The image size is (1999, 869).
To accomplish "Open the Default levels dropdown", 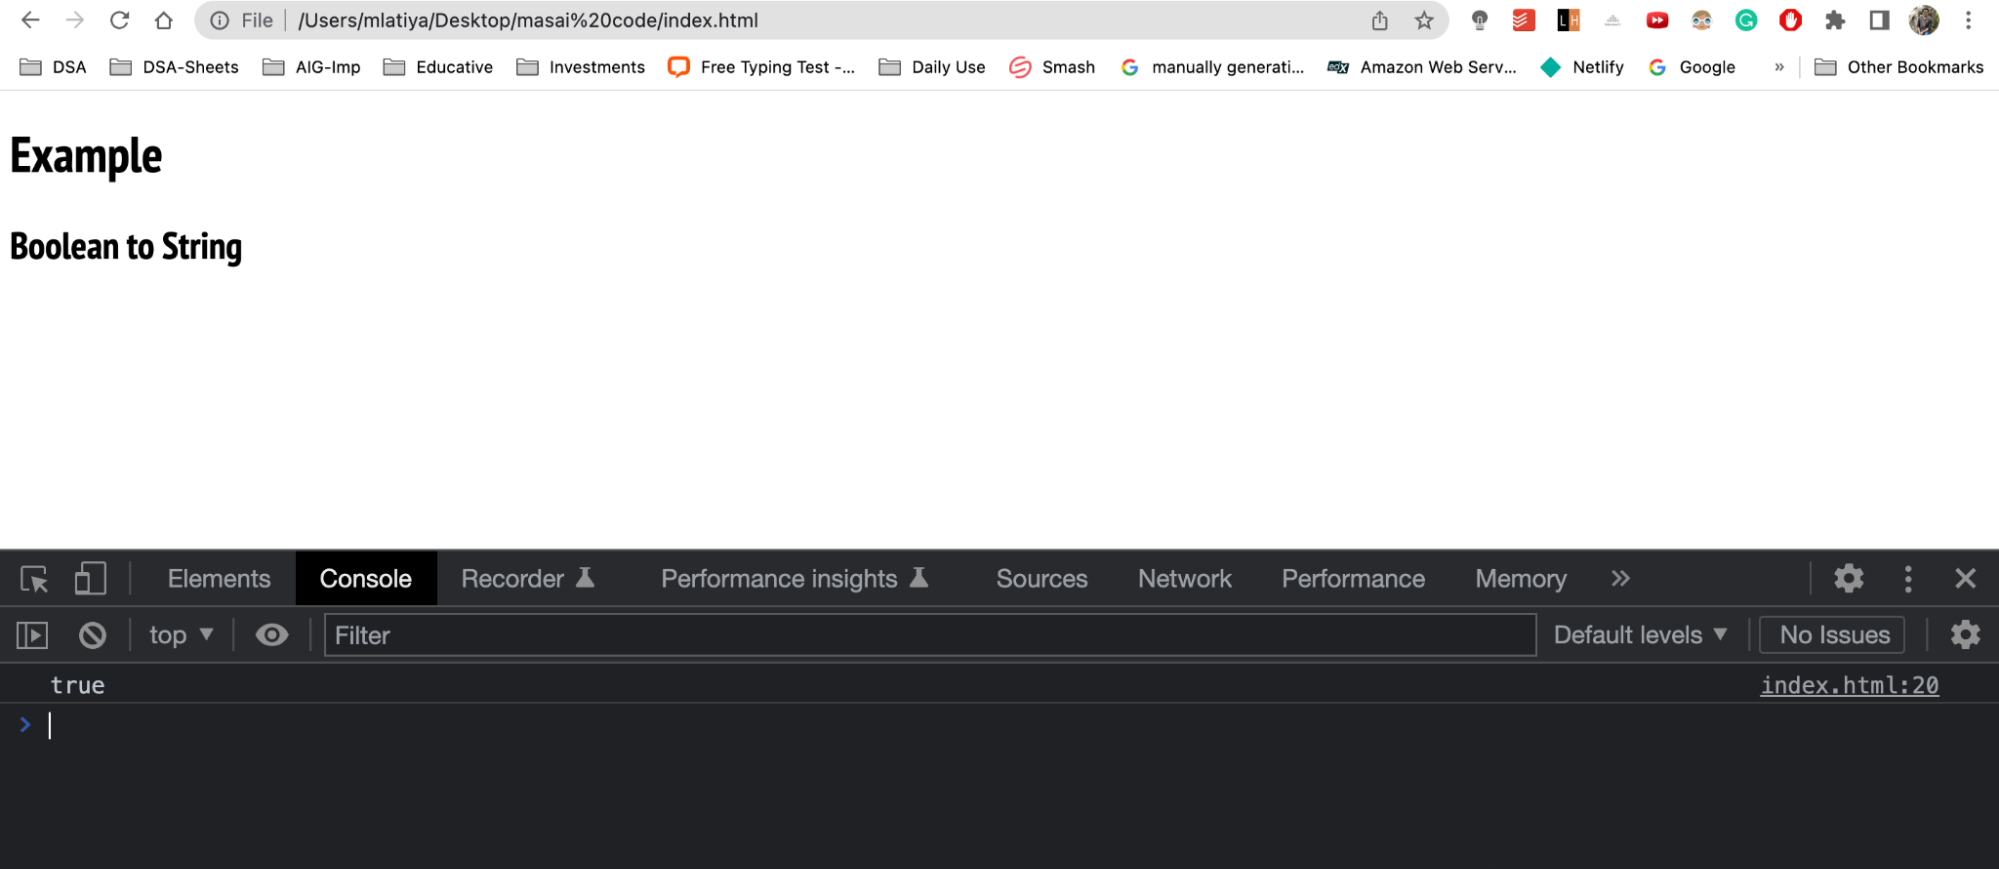I will point(1640,635).
